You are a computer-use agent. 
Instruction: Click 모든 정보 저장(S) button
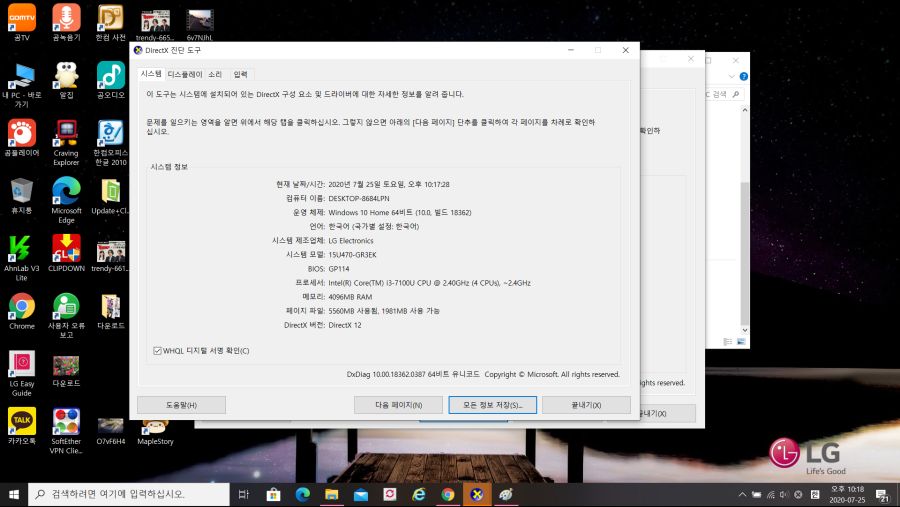[492, 405]
